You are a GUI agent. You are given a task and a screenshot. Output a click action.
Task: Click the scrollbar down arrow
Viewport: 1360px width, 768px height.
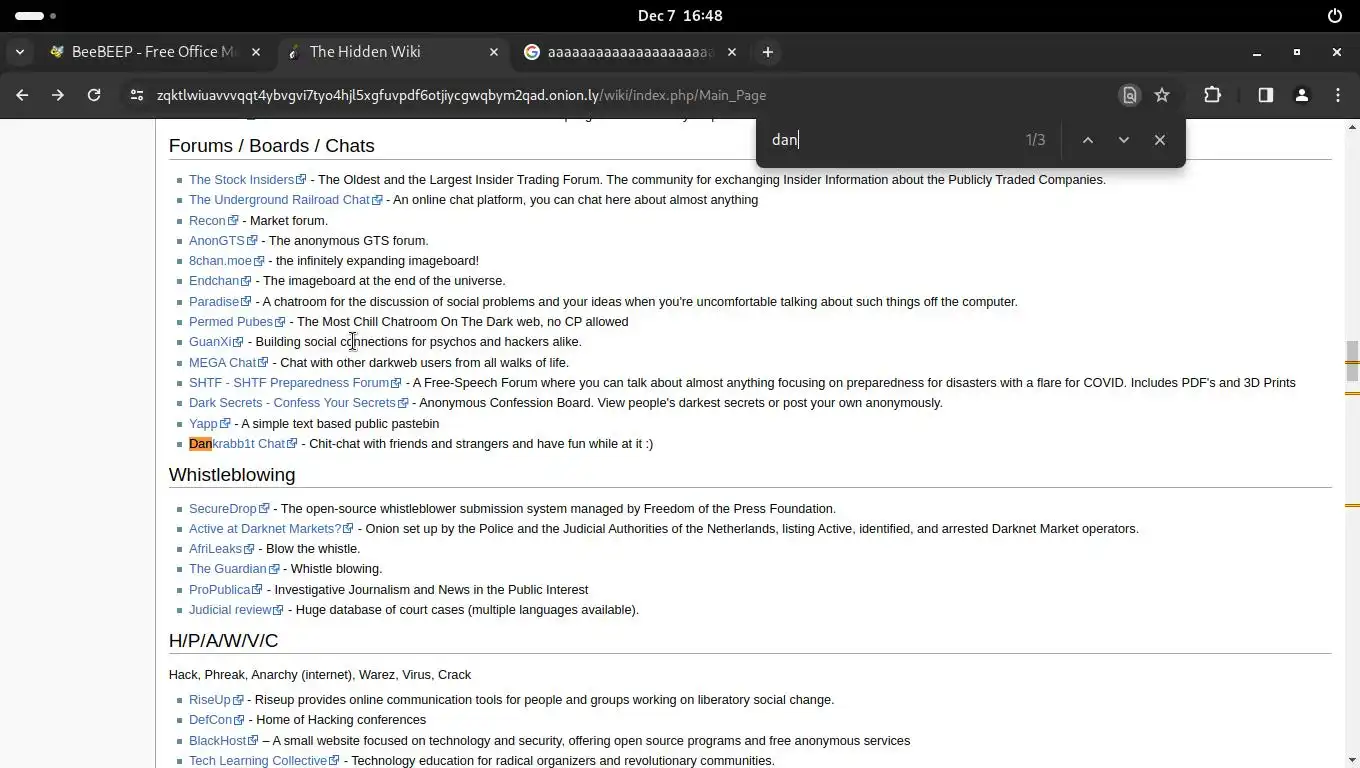[1352, 760]
